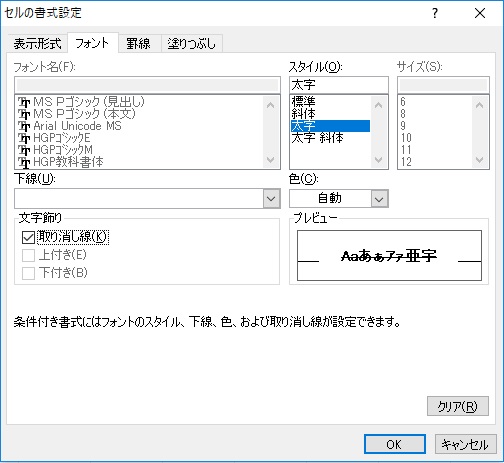Viewport: 504px width, 463px height.
Task: Select 太字 斜体 in the style list
Action: (330, 138)
